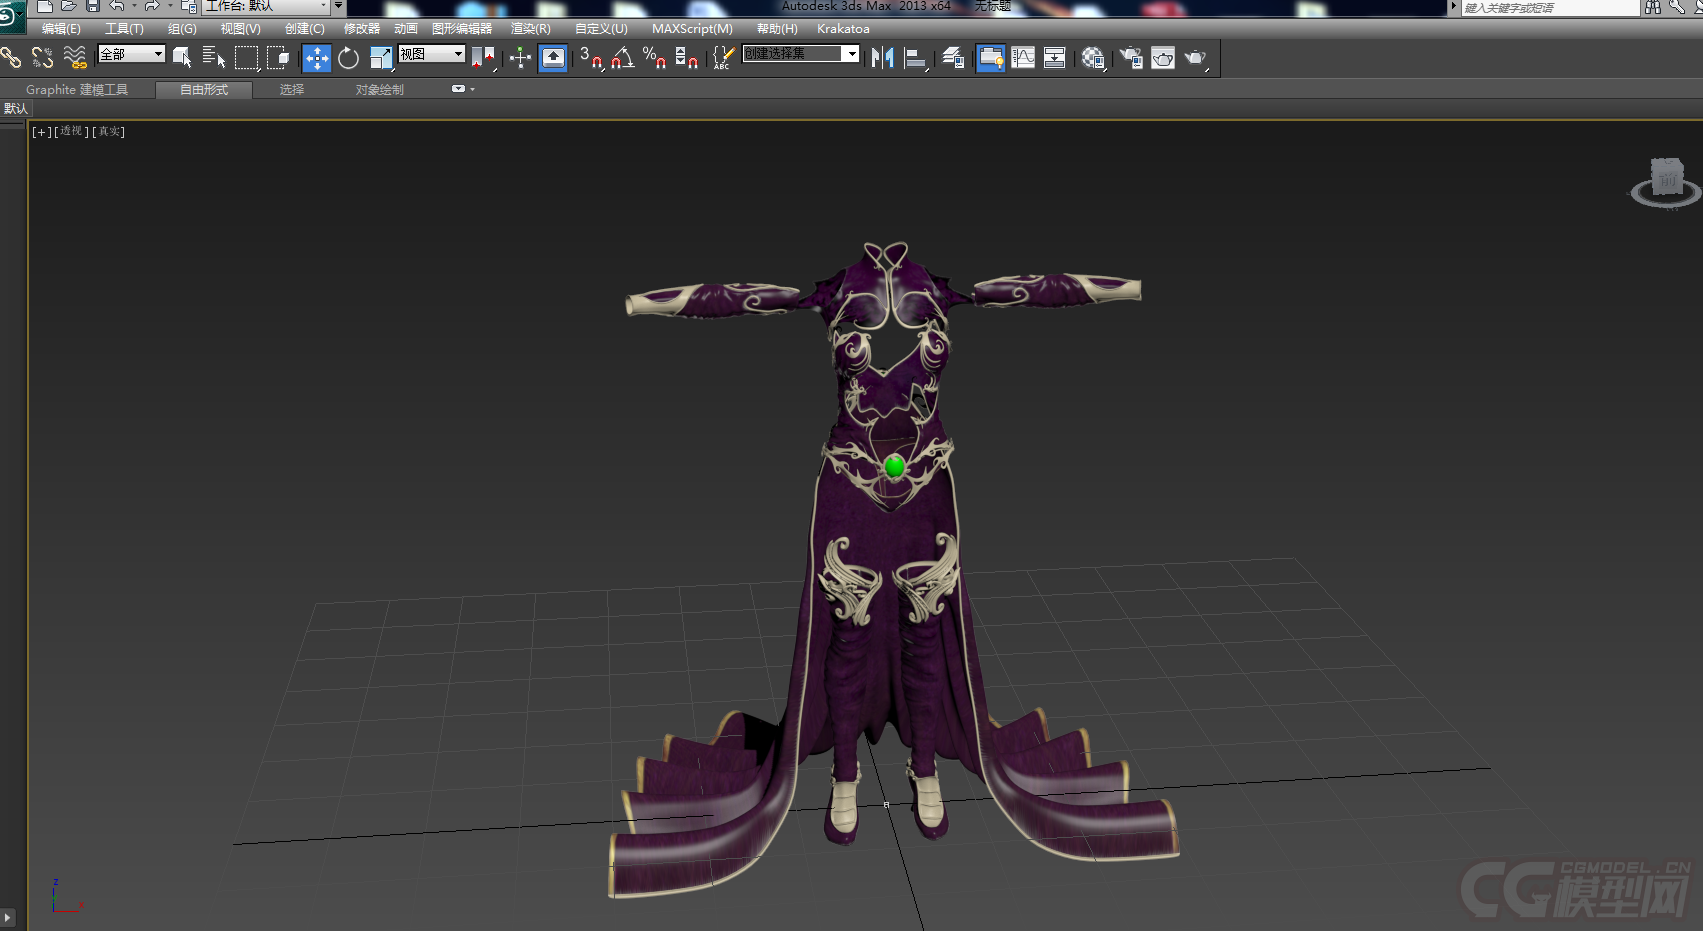Toggle Keyboard Shortcut Override button
This screenshot has height=931, width=1703.
[x=553, y=58]
